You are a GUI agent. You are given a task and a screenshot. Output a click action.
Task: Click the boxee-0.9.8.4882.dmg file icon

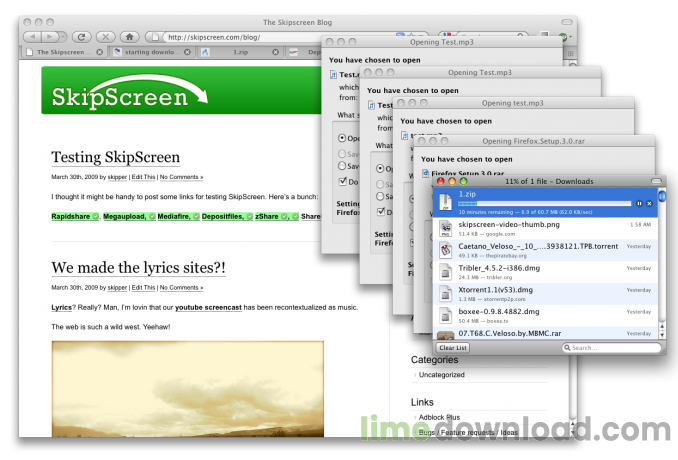(x=445, y=315)
